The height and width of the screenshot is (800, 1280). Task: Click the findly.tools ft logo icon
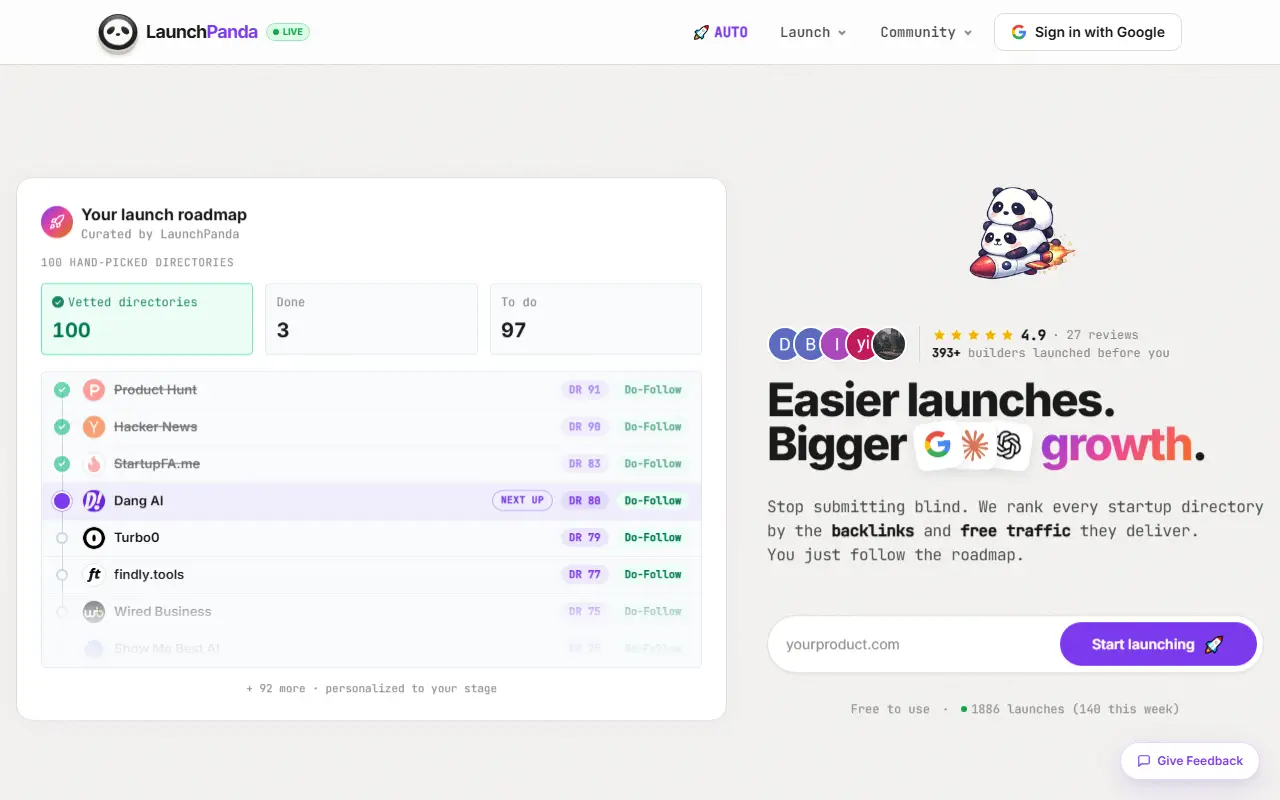(x=93, y=575)
